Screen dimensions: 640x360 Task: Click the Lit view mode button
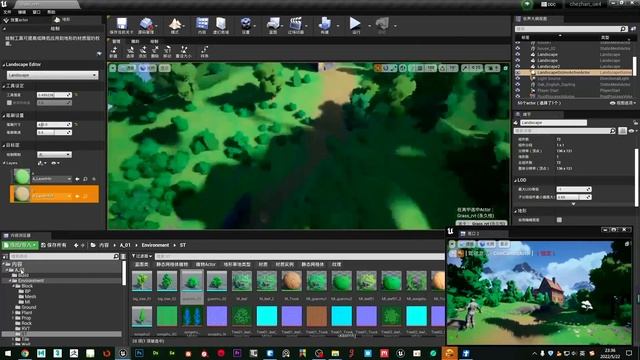pyautogui.click(x=148, y=68)
